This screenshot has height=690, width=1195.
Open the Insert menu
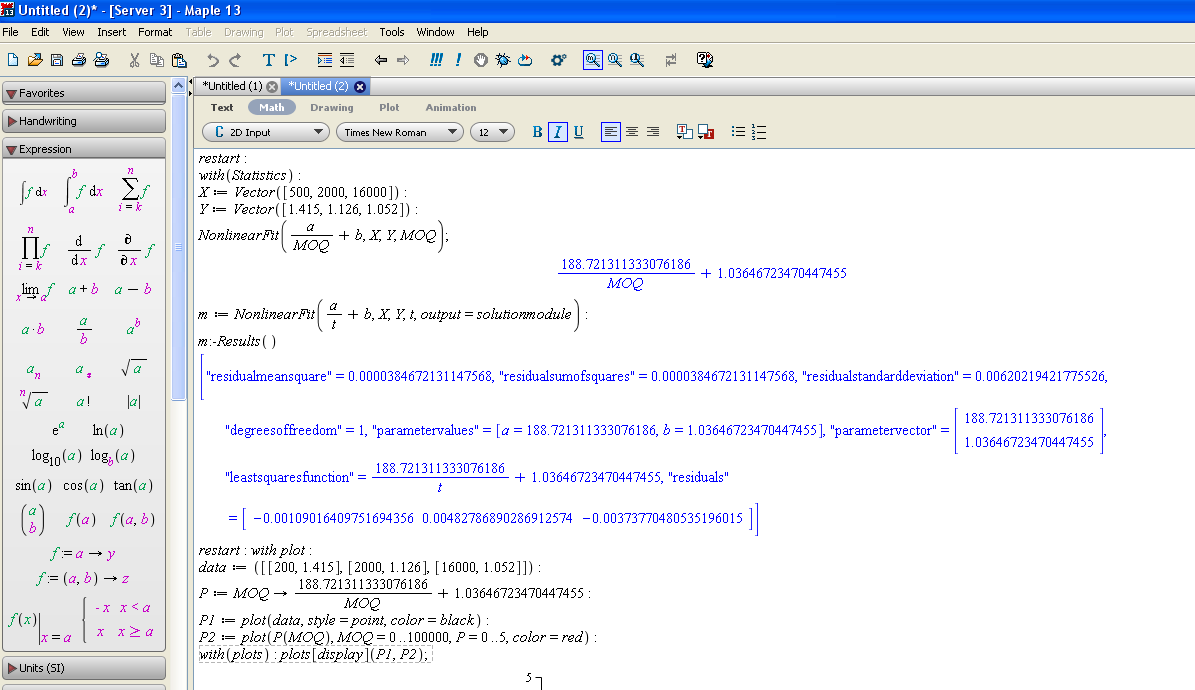point(111,32)
